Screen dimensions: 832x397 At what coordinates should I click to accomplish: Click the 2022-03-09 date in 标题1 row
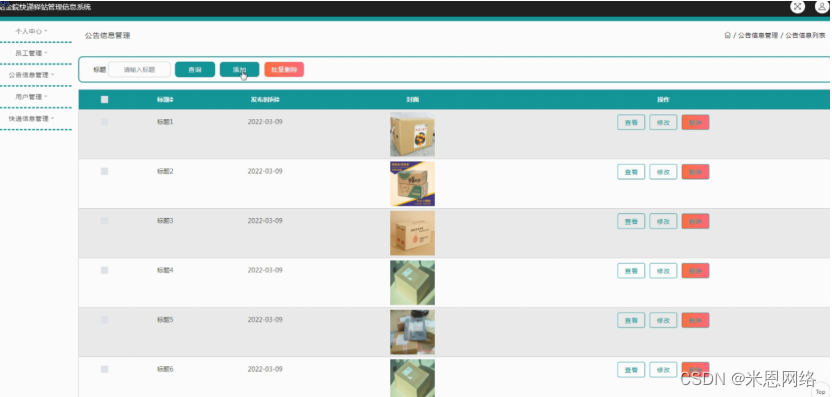point(265,122)
